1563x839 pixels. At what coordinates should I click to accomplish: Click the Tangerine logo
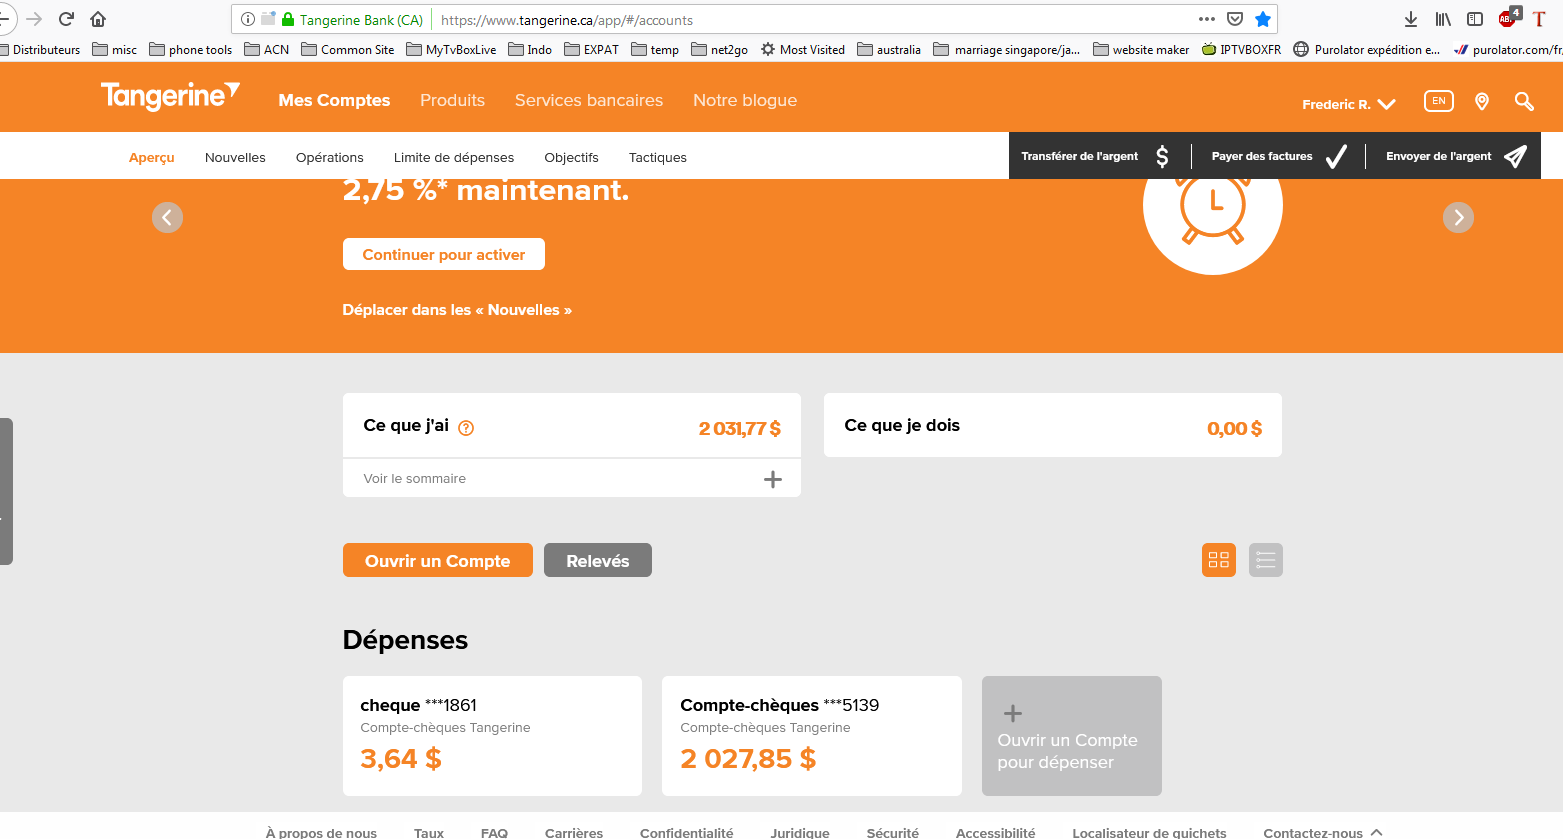[x=170, y=96]
